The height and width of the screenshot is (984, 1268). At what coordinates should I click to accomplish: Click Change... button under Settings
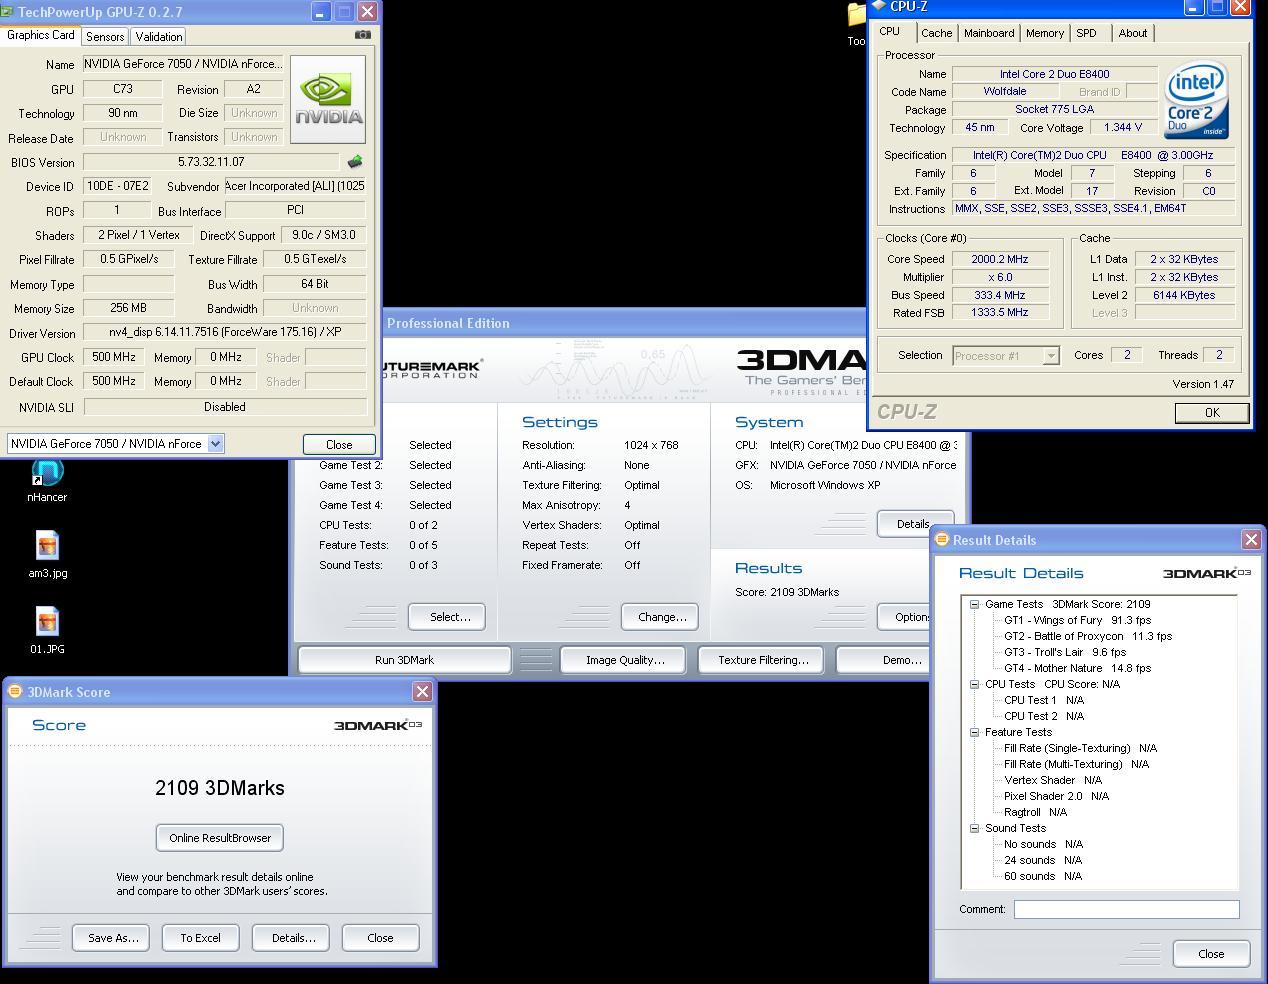point(662,617)
